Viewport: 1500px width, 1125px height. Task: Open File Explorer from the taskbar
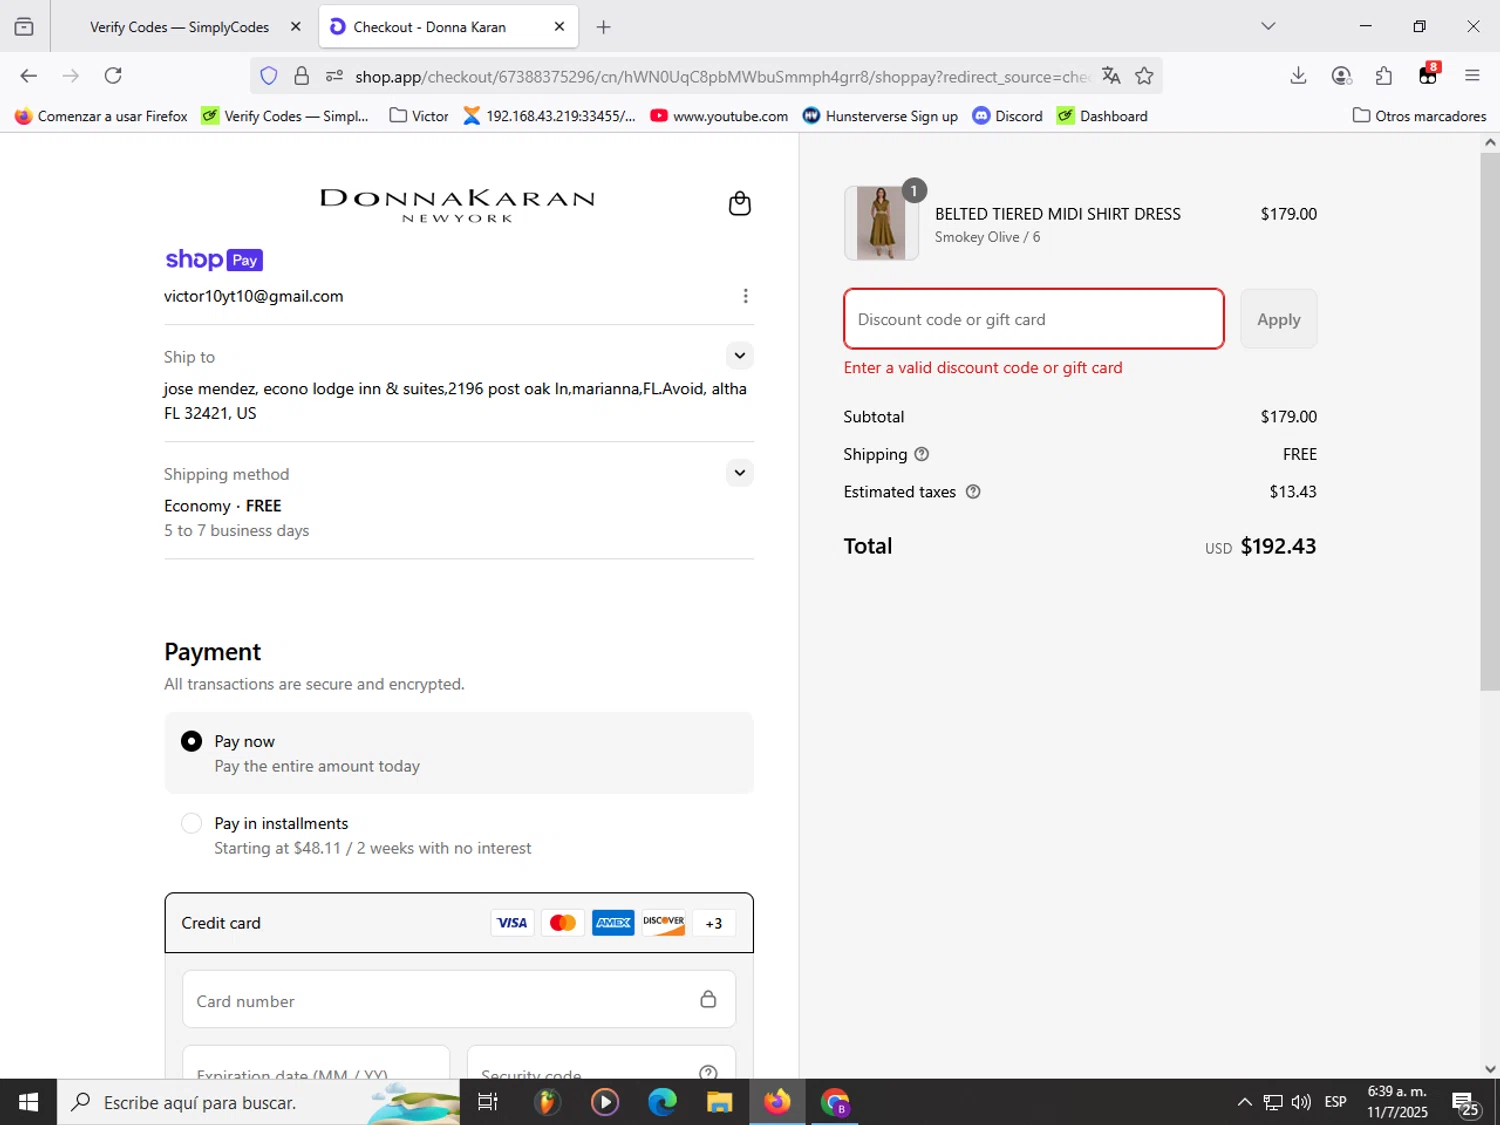point(719,1102)
